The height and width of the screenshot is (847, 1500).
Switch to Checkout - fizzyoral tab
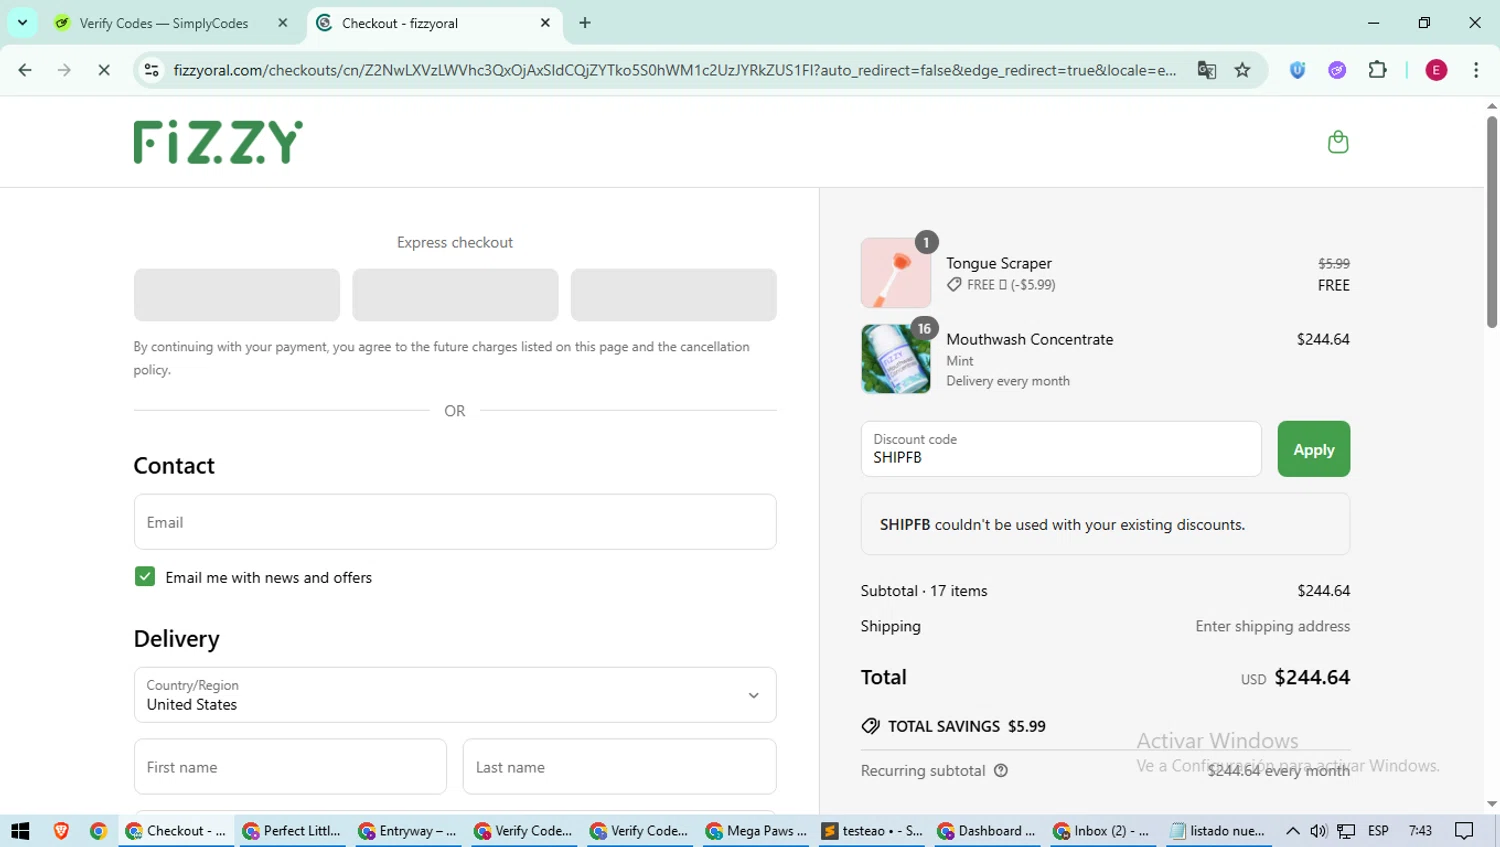point(435,23)
